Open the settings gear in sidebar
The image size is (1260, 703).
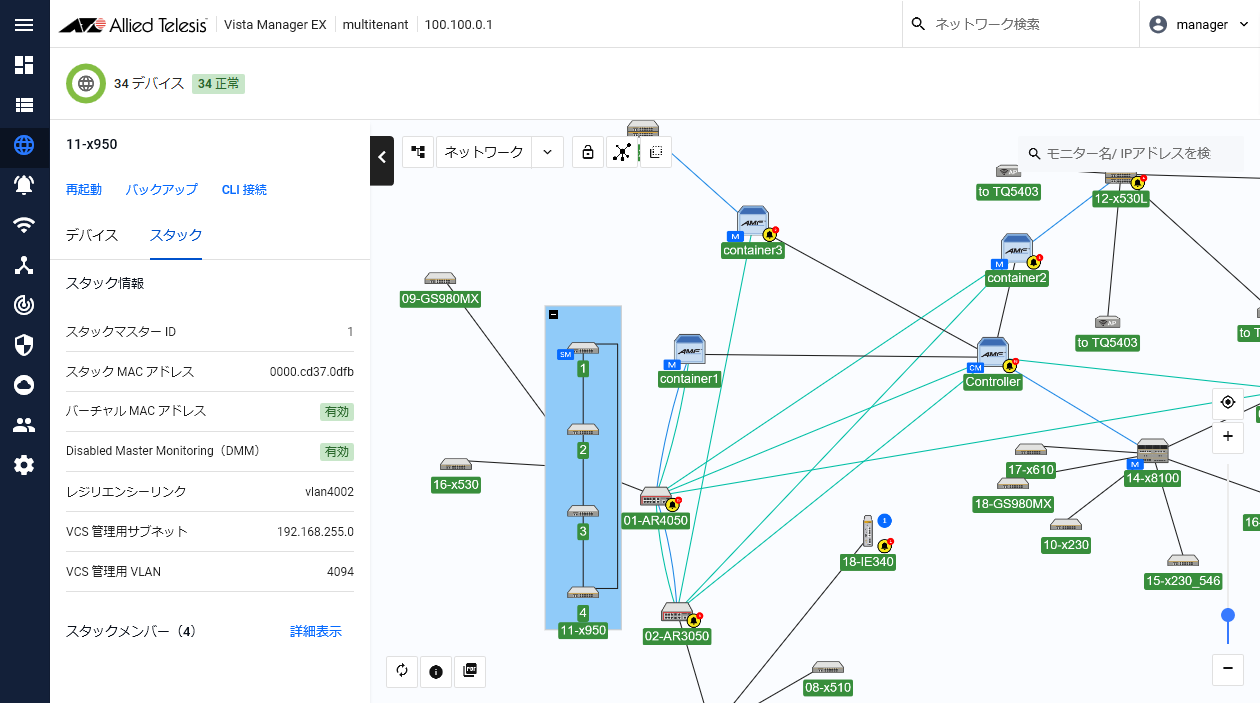pyautogui.click(x=24, y=465)
